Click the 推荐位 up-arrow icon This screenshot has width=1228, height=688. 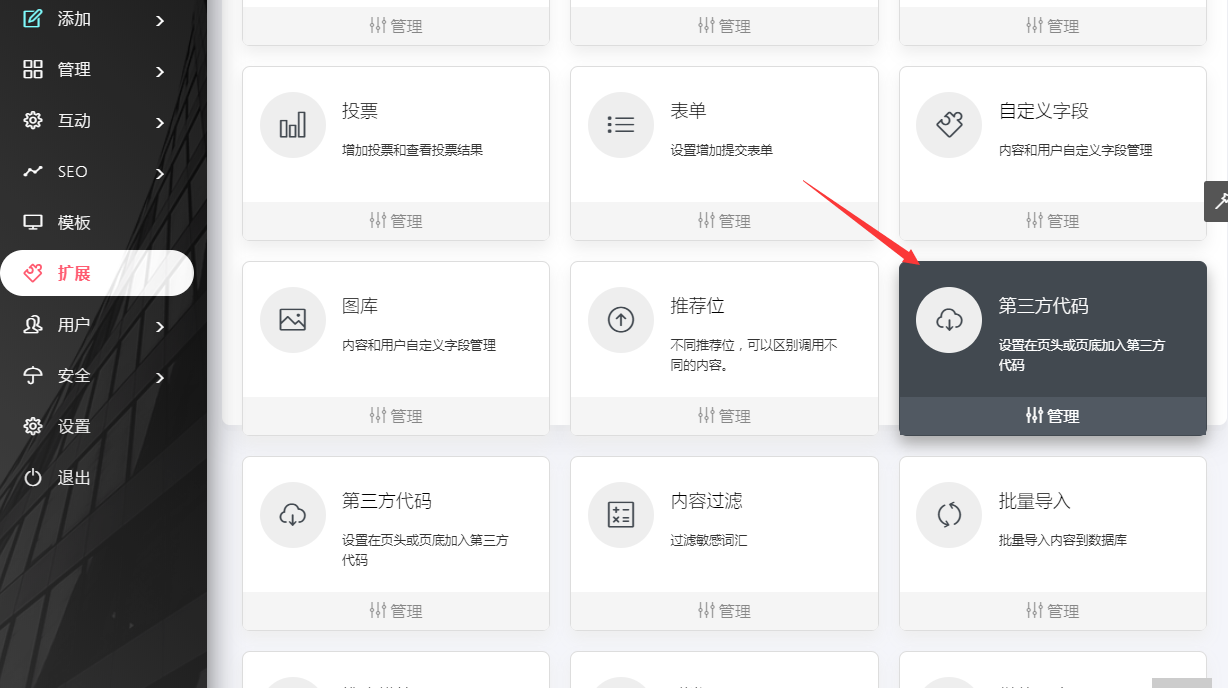pos(620,319)
